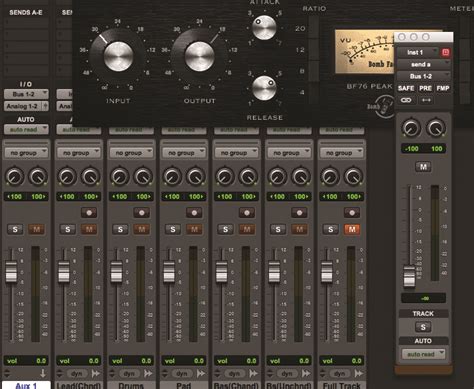Open the send a selector dropdown

point(423,64)
